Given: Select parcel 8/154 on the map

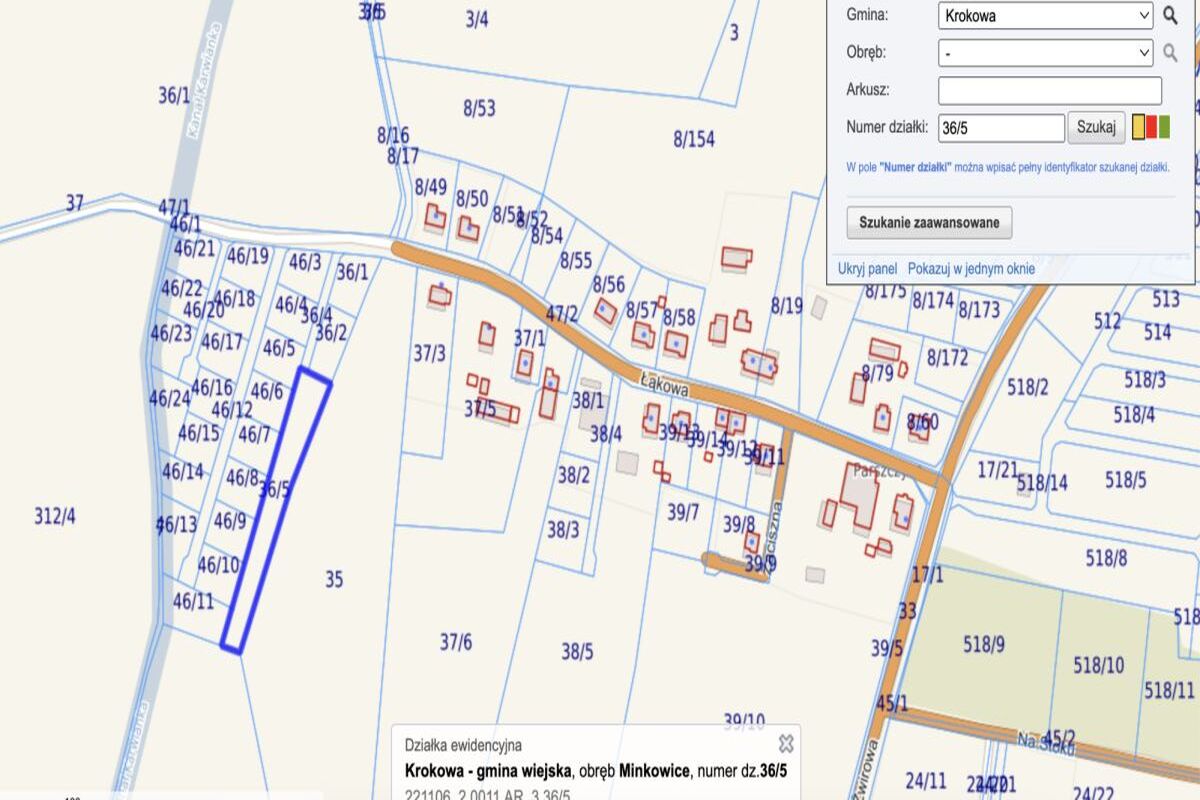Looking at the screenshot, I should 693,140.
